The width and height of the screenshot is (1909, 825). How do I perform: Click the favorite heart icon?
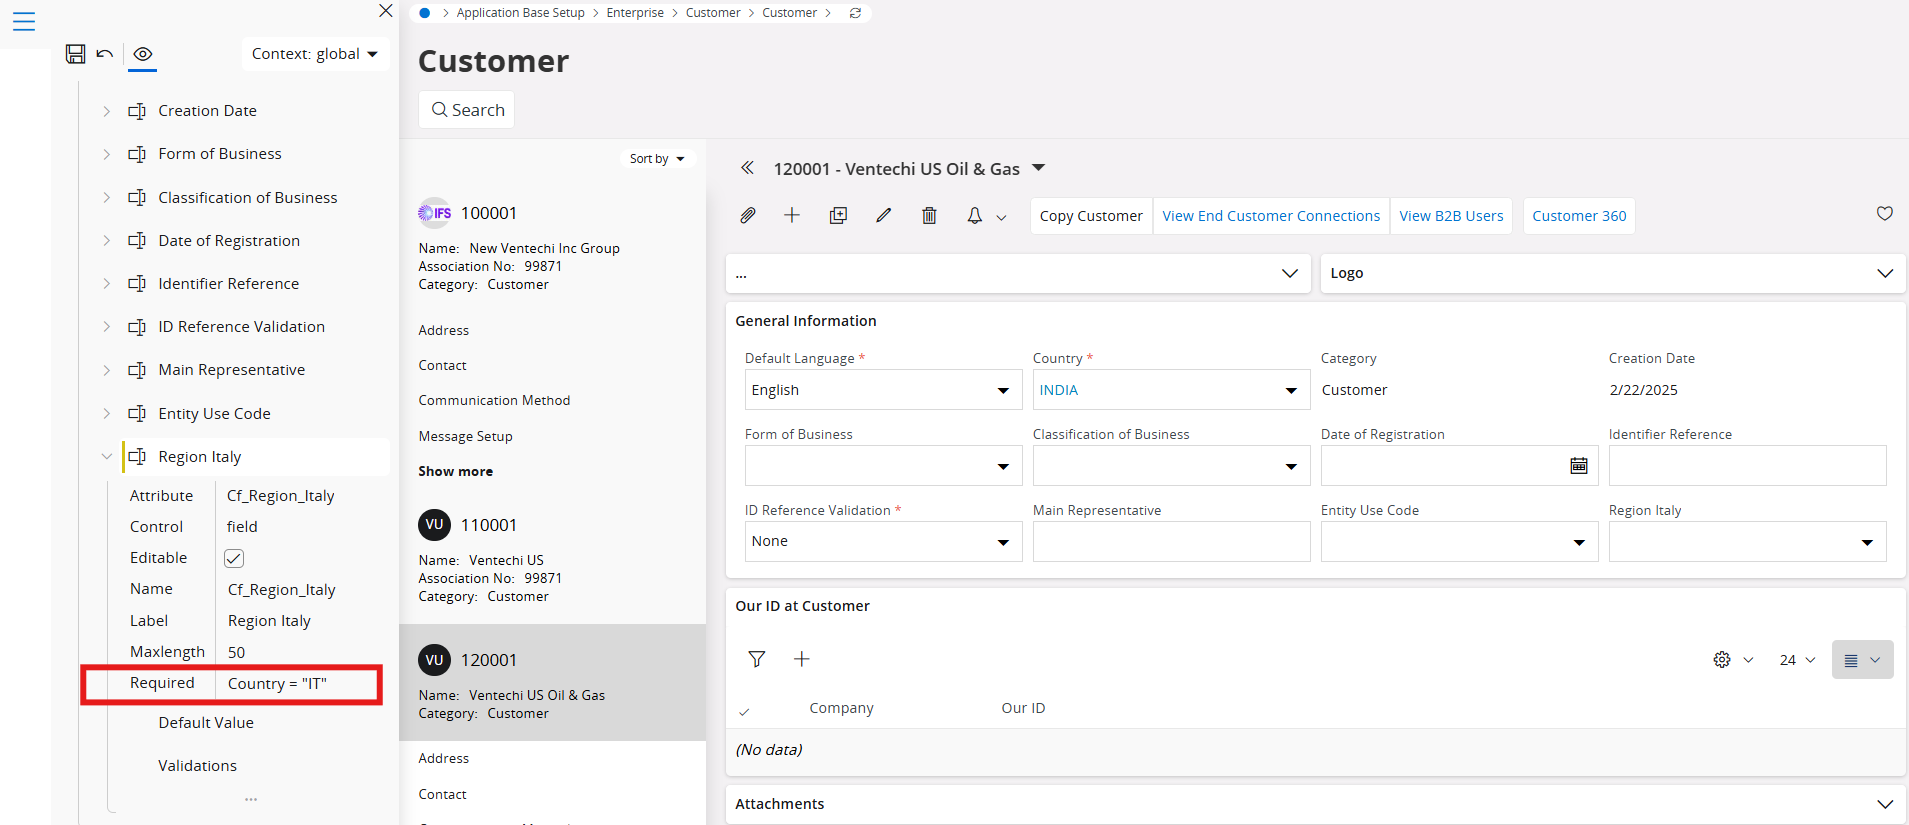(1885, 214)
